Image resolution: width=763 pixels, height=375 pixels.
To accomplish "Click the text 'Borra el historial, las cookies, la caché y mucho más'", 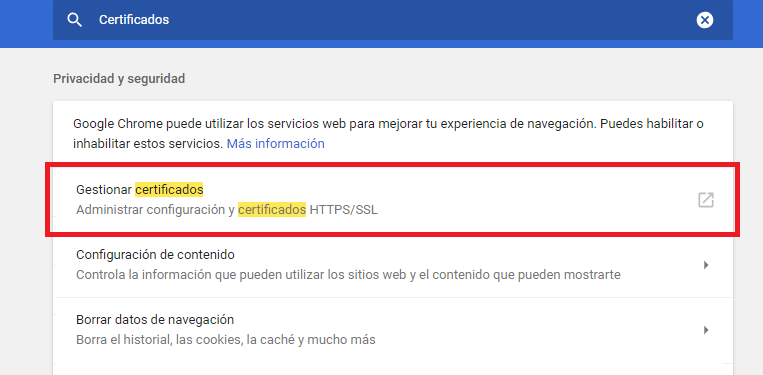I will (226, 339).
